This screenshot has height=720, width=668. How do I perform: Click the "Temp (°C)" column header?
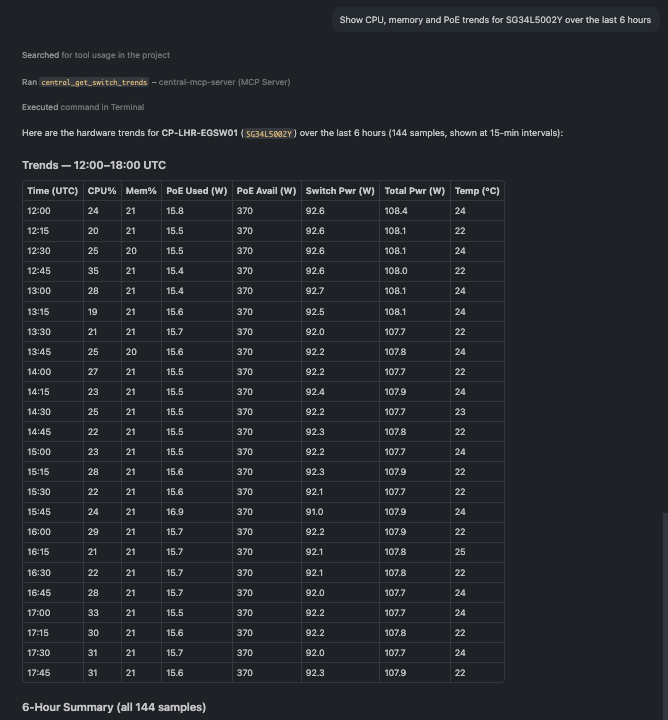477,191
